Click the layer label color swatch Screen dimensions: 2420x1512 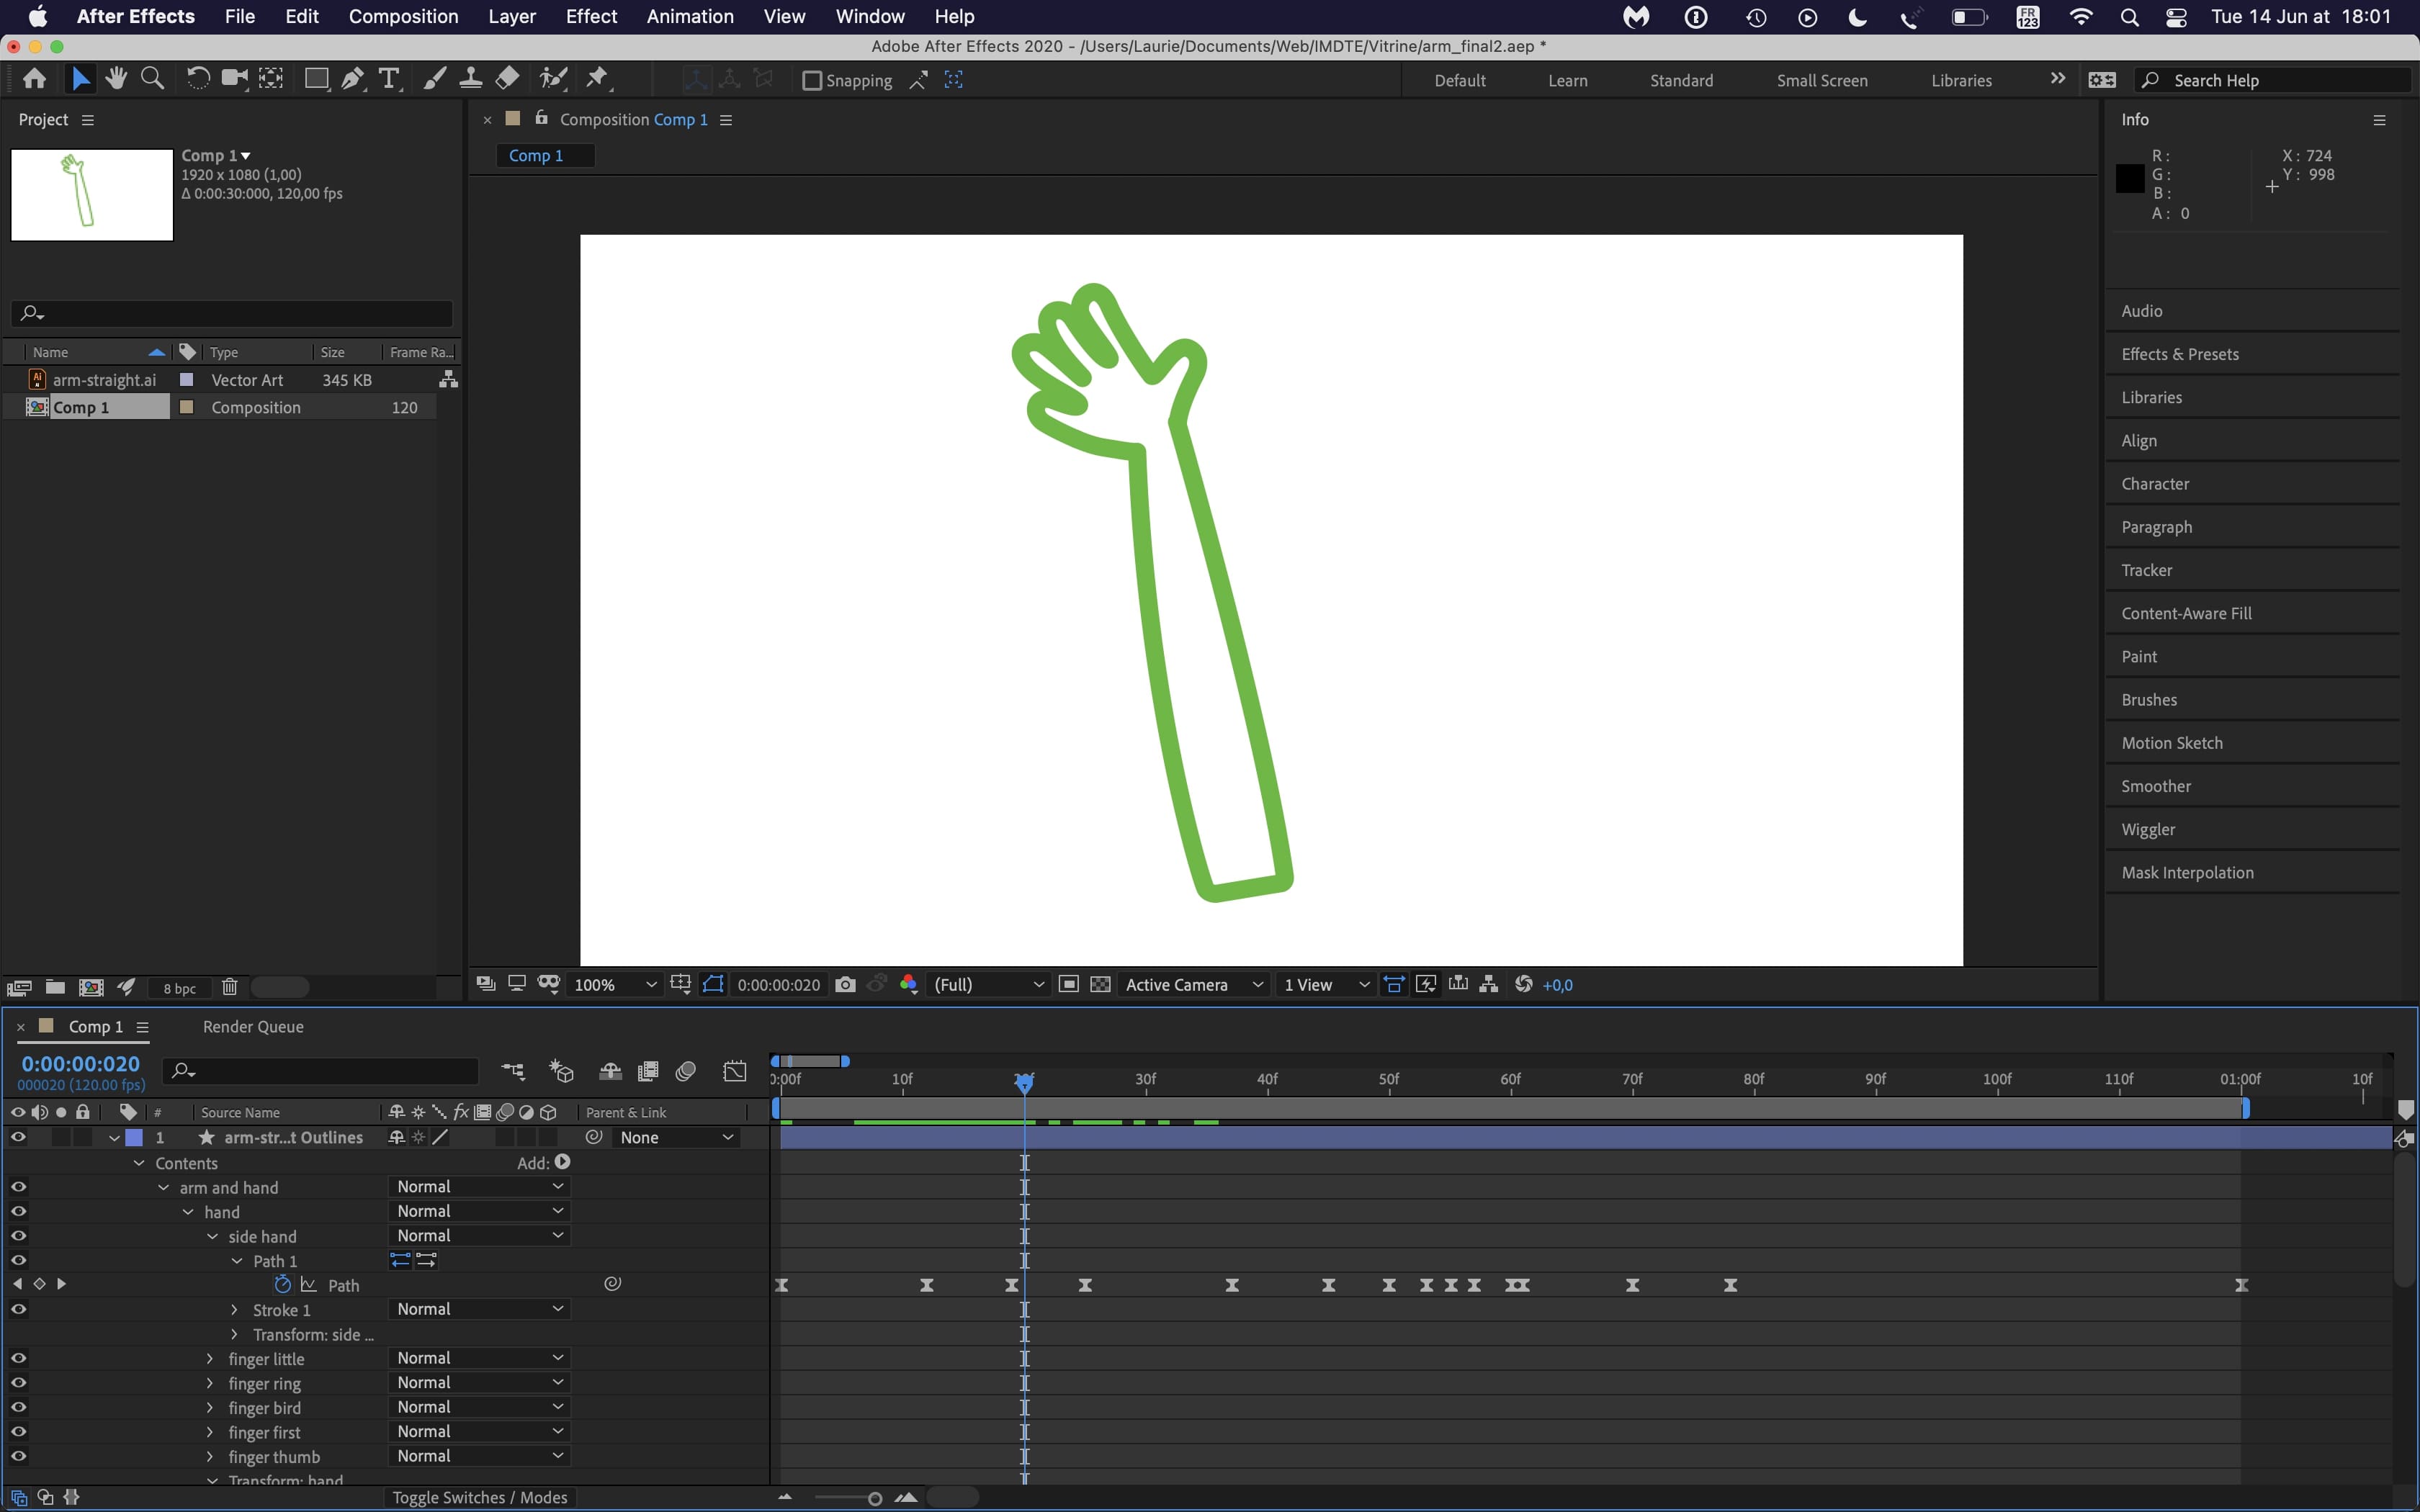[x=133, y=1137]
